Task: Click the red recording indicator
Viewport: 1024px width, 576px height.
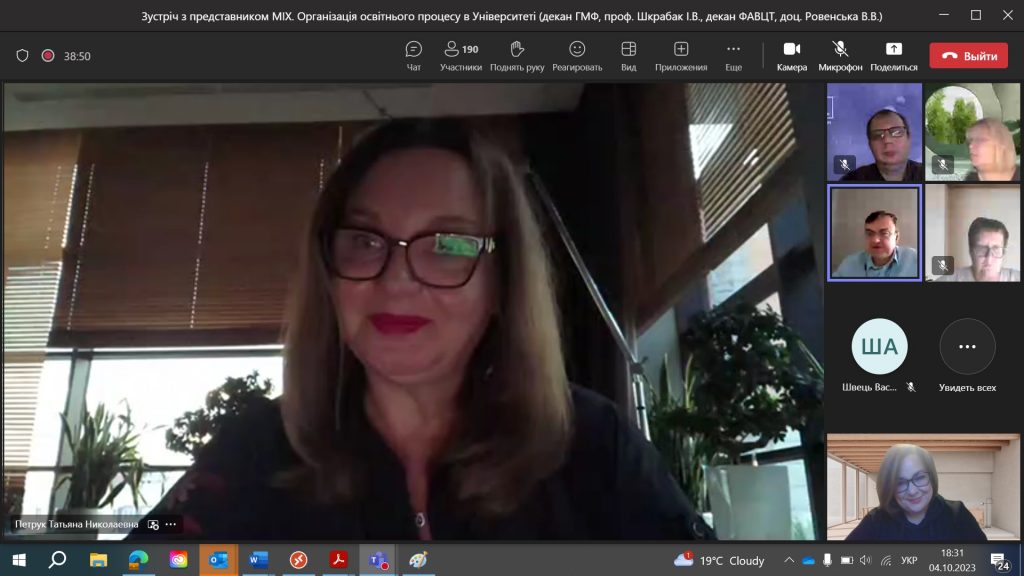Action: tap(47, 56)
